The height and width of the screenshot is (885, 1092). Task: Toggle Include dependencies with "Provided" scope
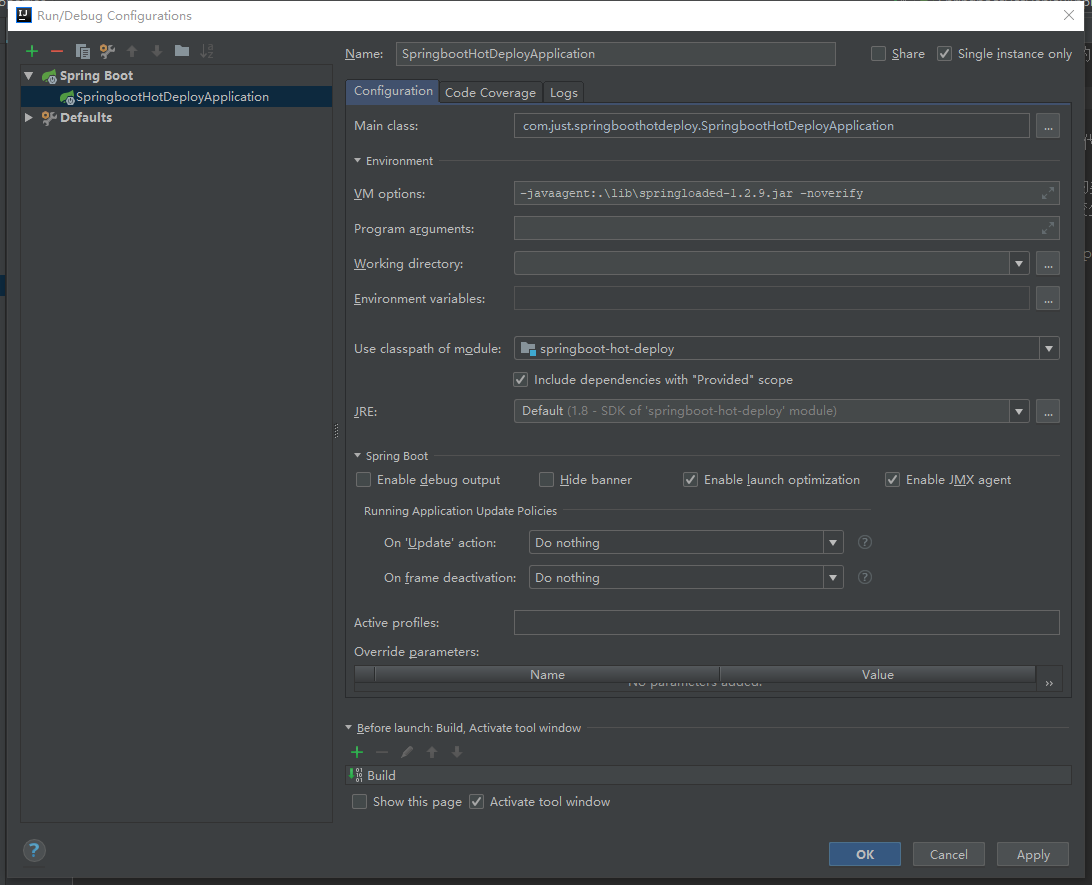[x=520, y=379]
